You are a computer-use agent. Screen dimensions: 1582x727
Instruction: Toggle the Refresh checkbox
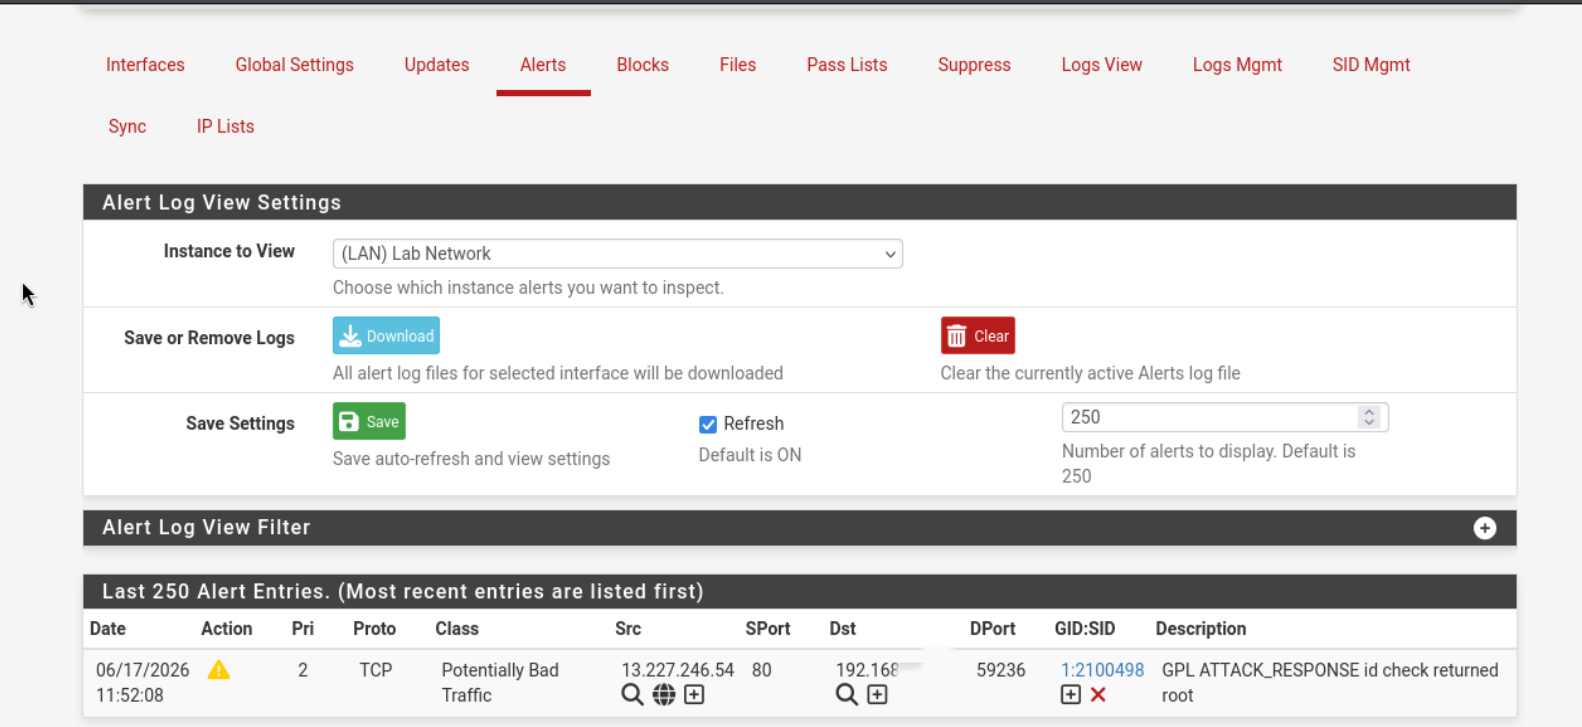[708, 424]
